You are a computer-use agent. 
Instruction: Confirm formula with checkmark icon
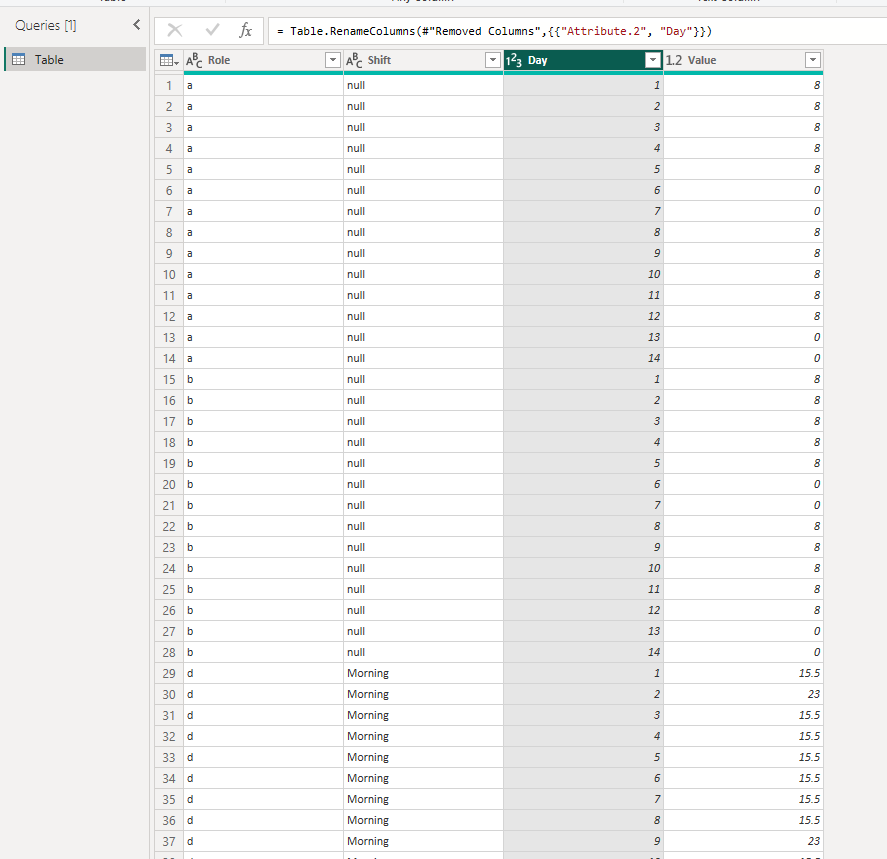212,30
